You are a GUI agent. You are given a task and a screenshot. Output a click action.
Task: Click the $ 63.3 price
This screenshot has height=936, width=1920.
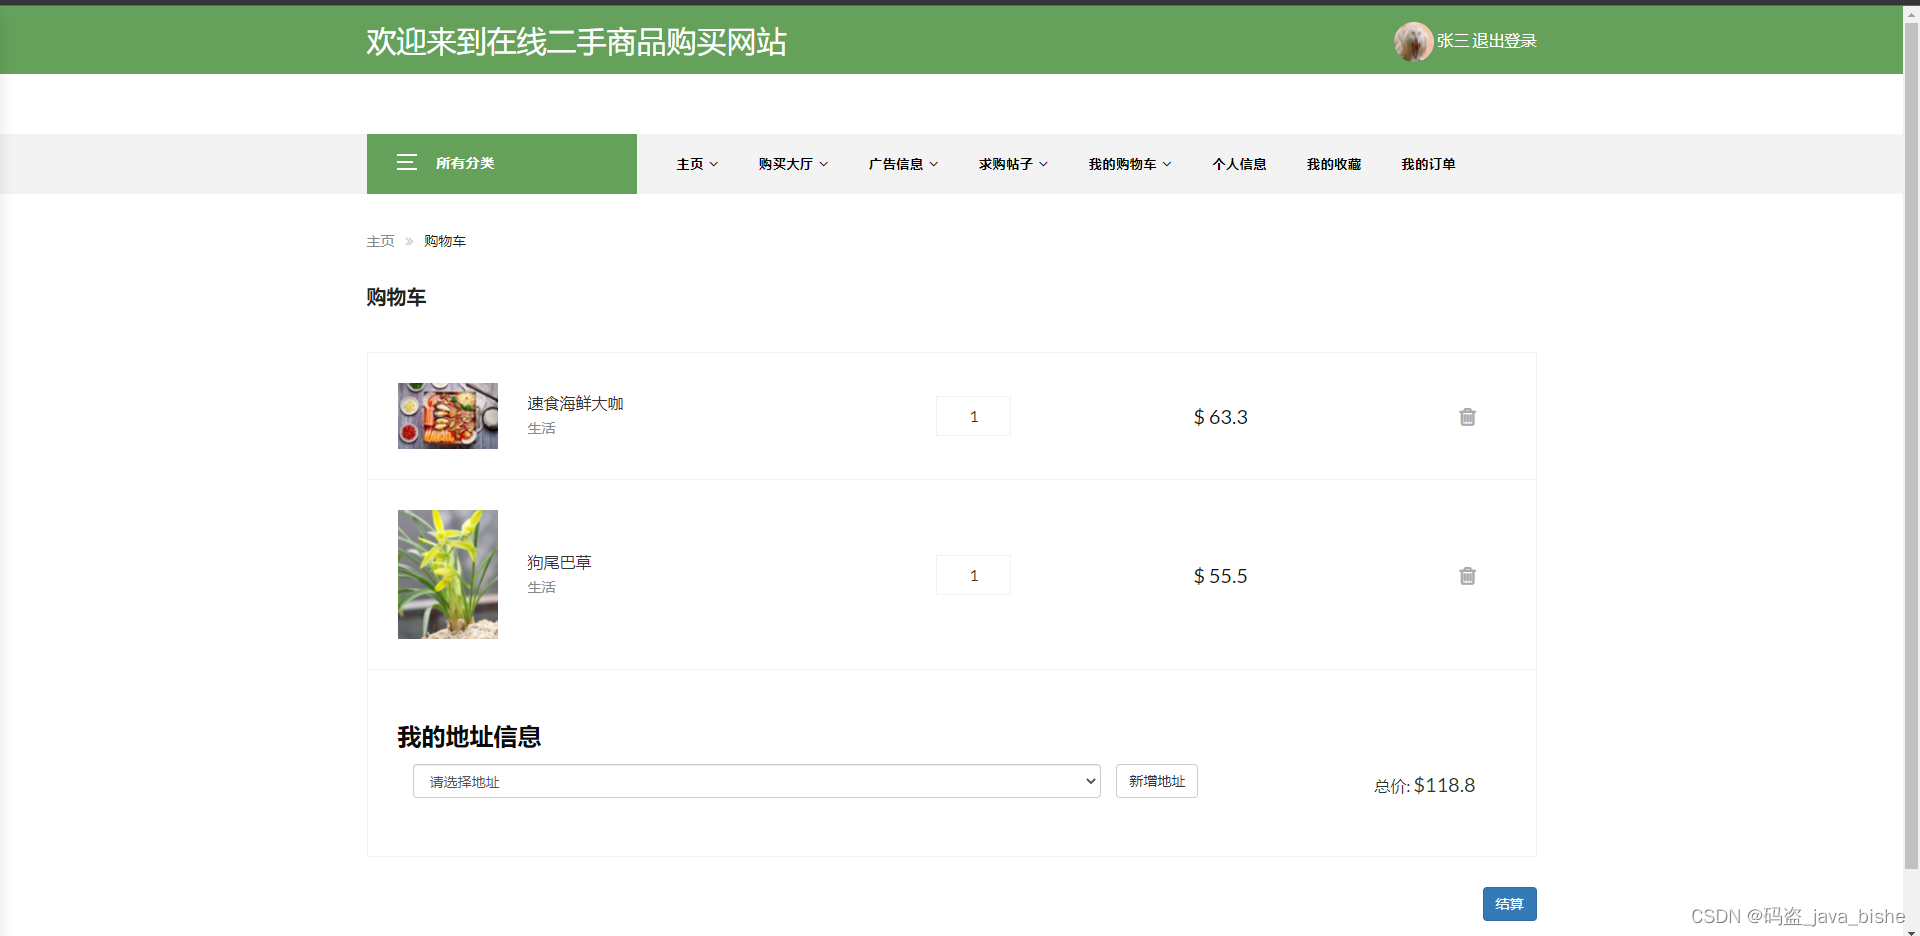(x=1221, y=417)
